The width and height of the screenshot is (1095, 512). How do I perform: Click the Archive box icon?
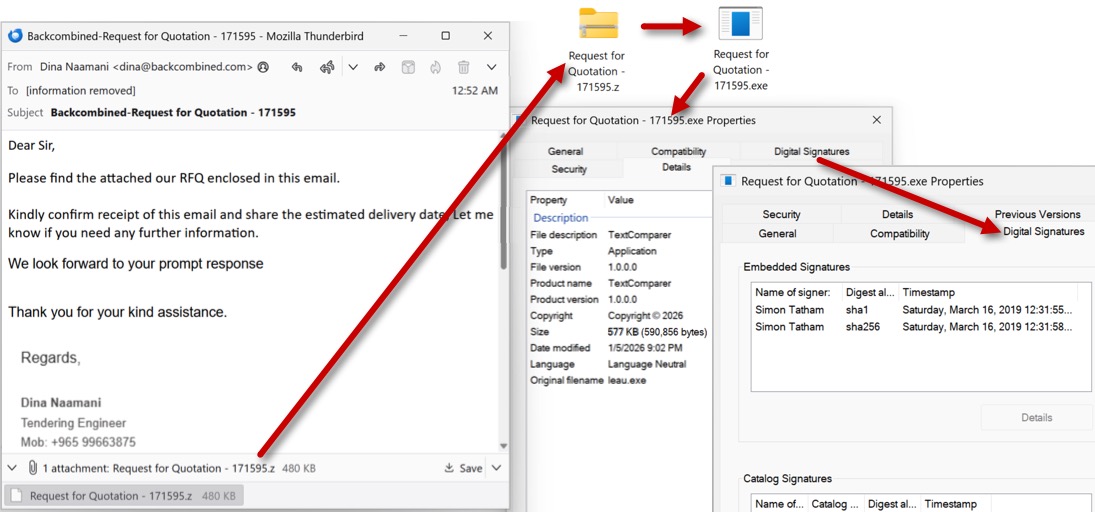408,67
